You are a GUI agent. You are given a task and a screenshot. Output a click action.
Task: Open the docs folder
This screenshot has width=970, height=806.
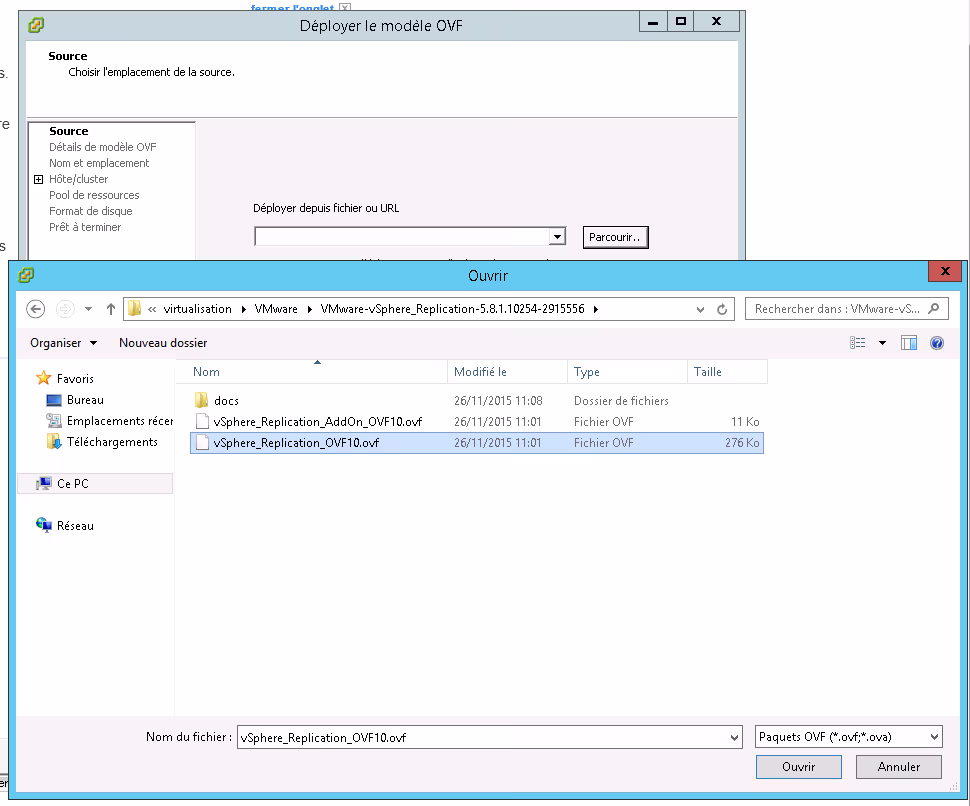226,401
